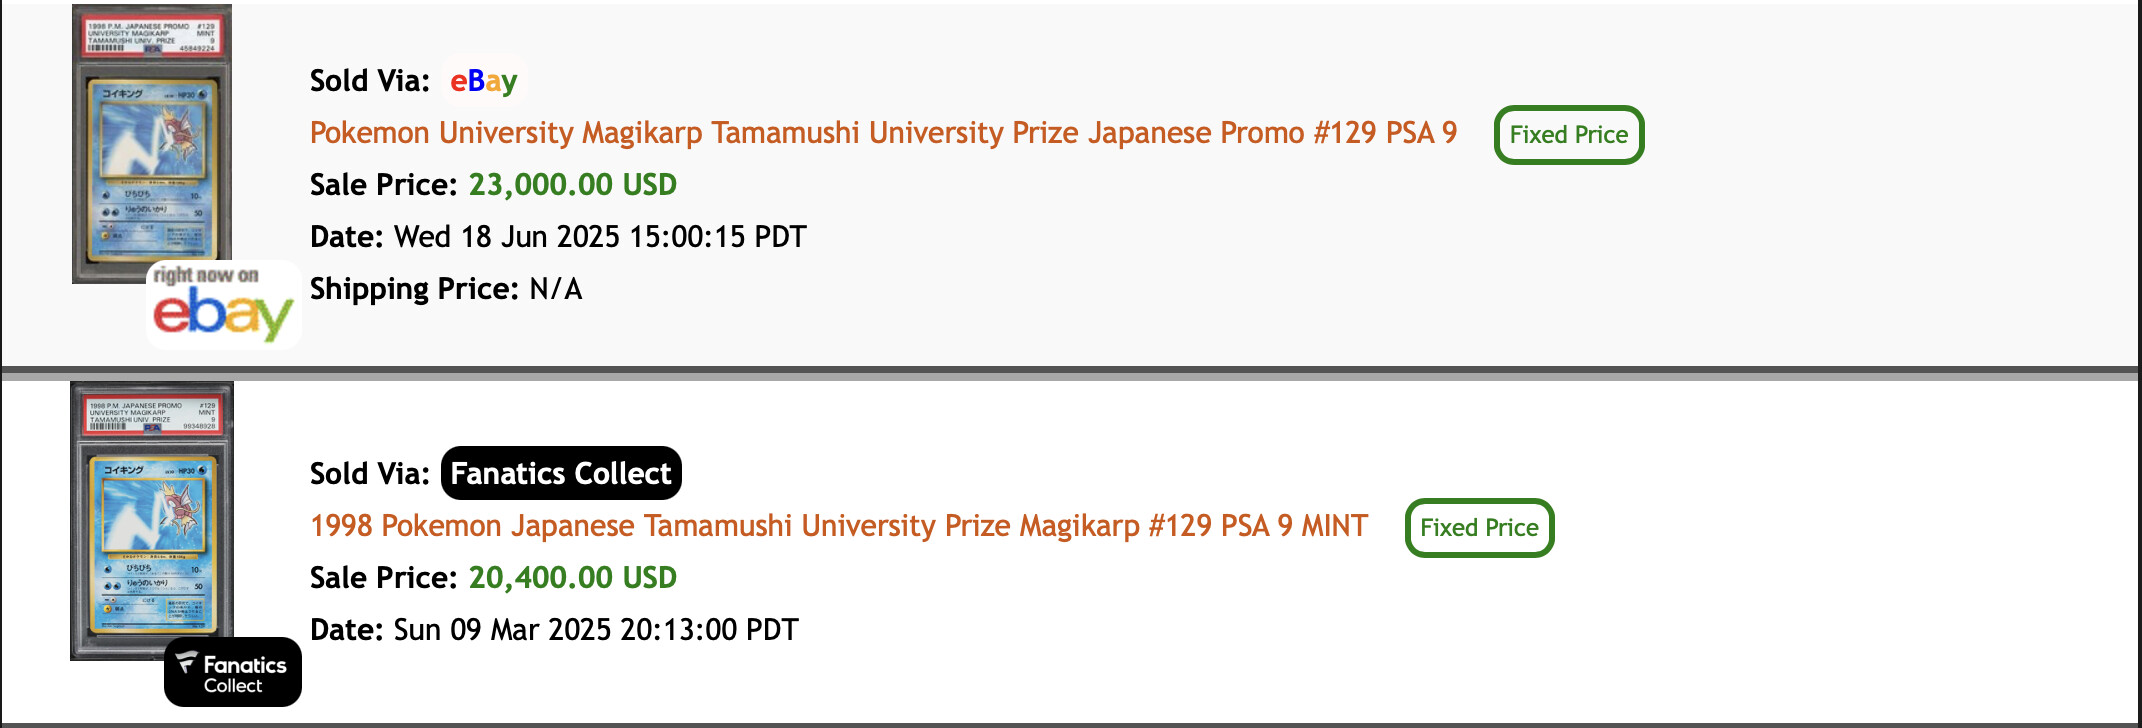
Task: Click the gray divider between the two listings
Action: (1071, 373)
